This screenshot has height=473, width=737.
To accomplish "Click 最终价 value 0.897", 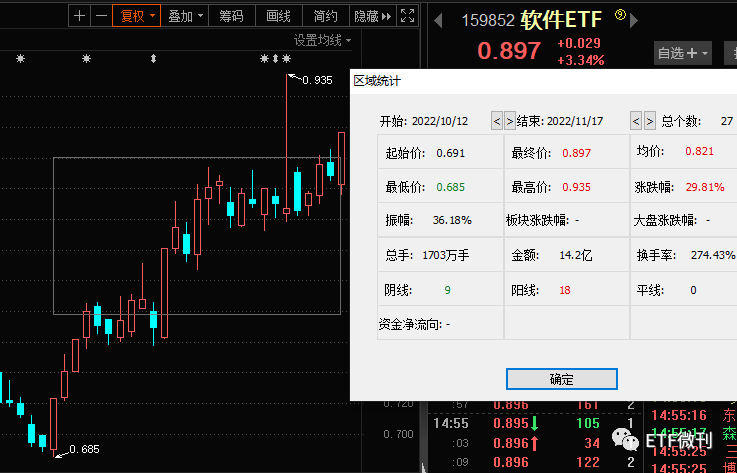I will pyautogui.click(x=577, y=153).
